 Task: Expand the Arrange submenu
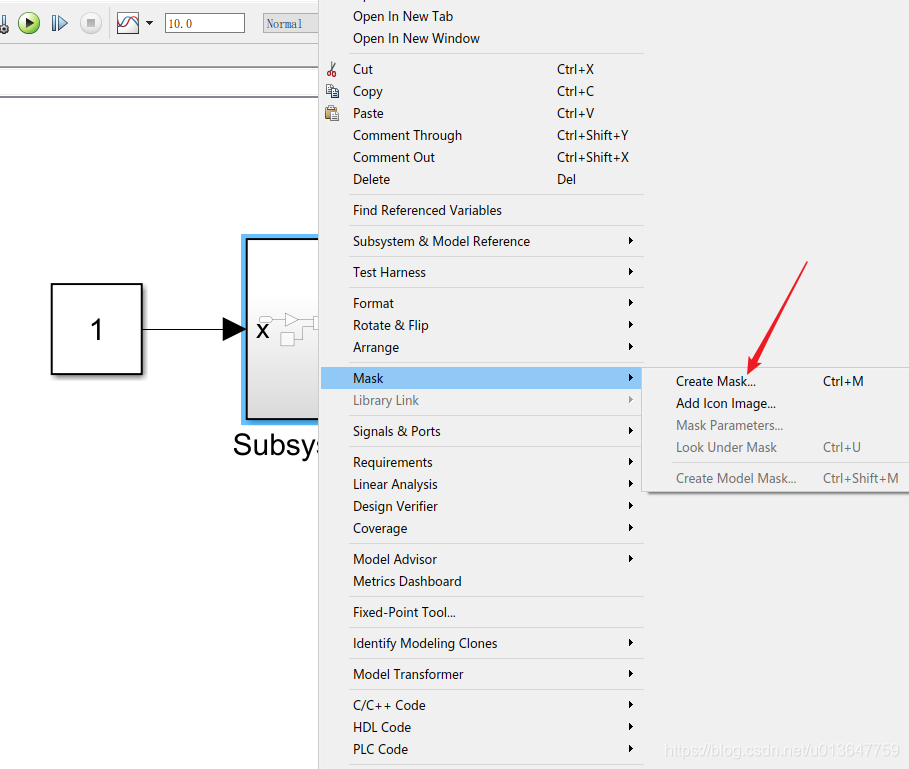pos(481,347)
